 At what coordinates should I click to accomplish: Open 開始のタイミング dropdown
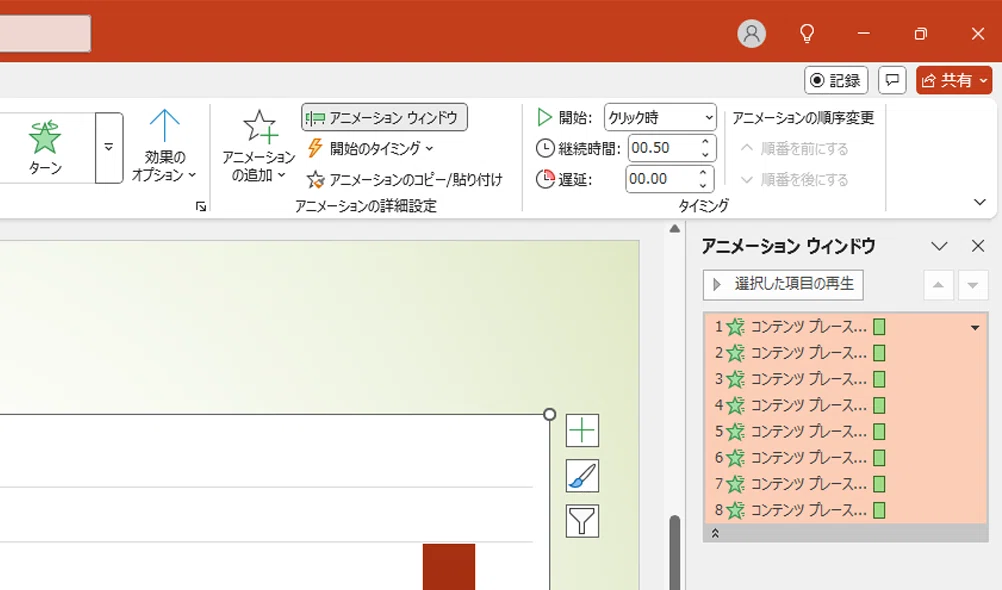tap(371, 148)
